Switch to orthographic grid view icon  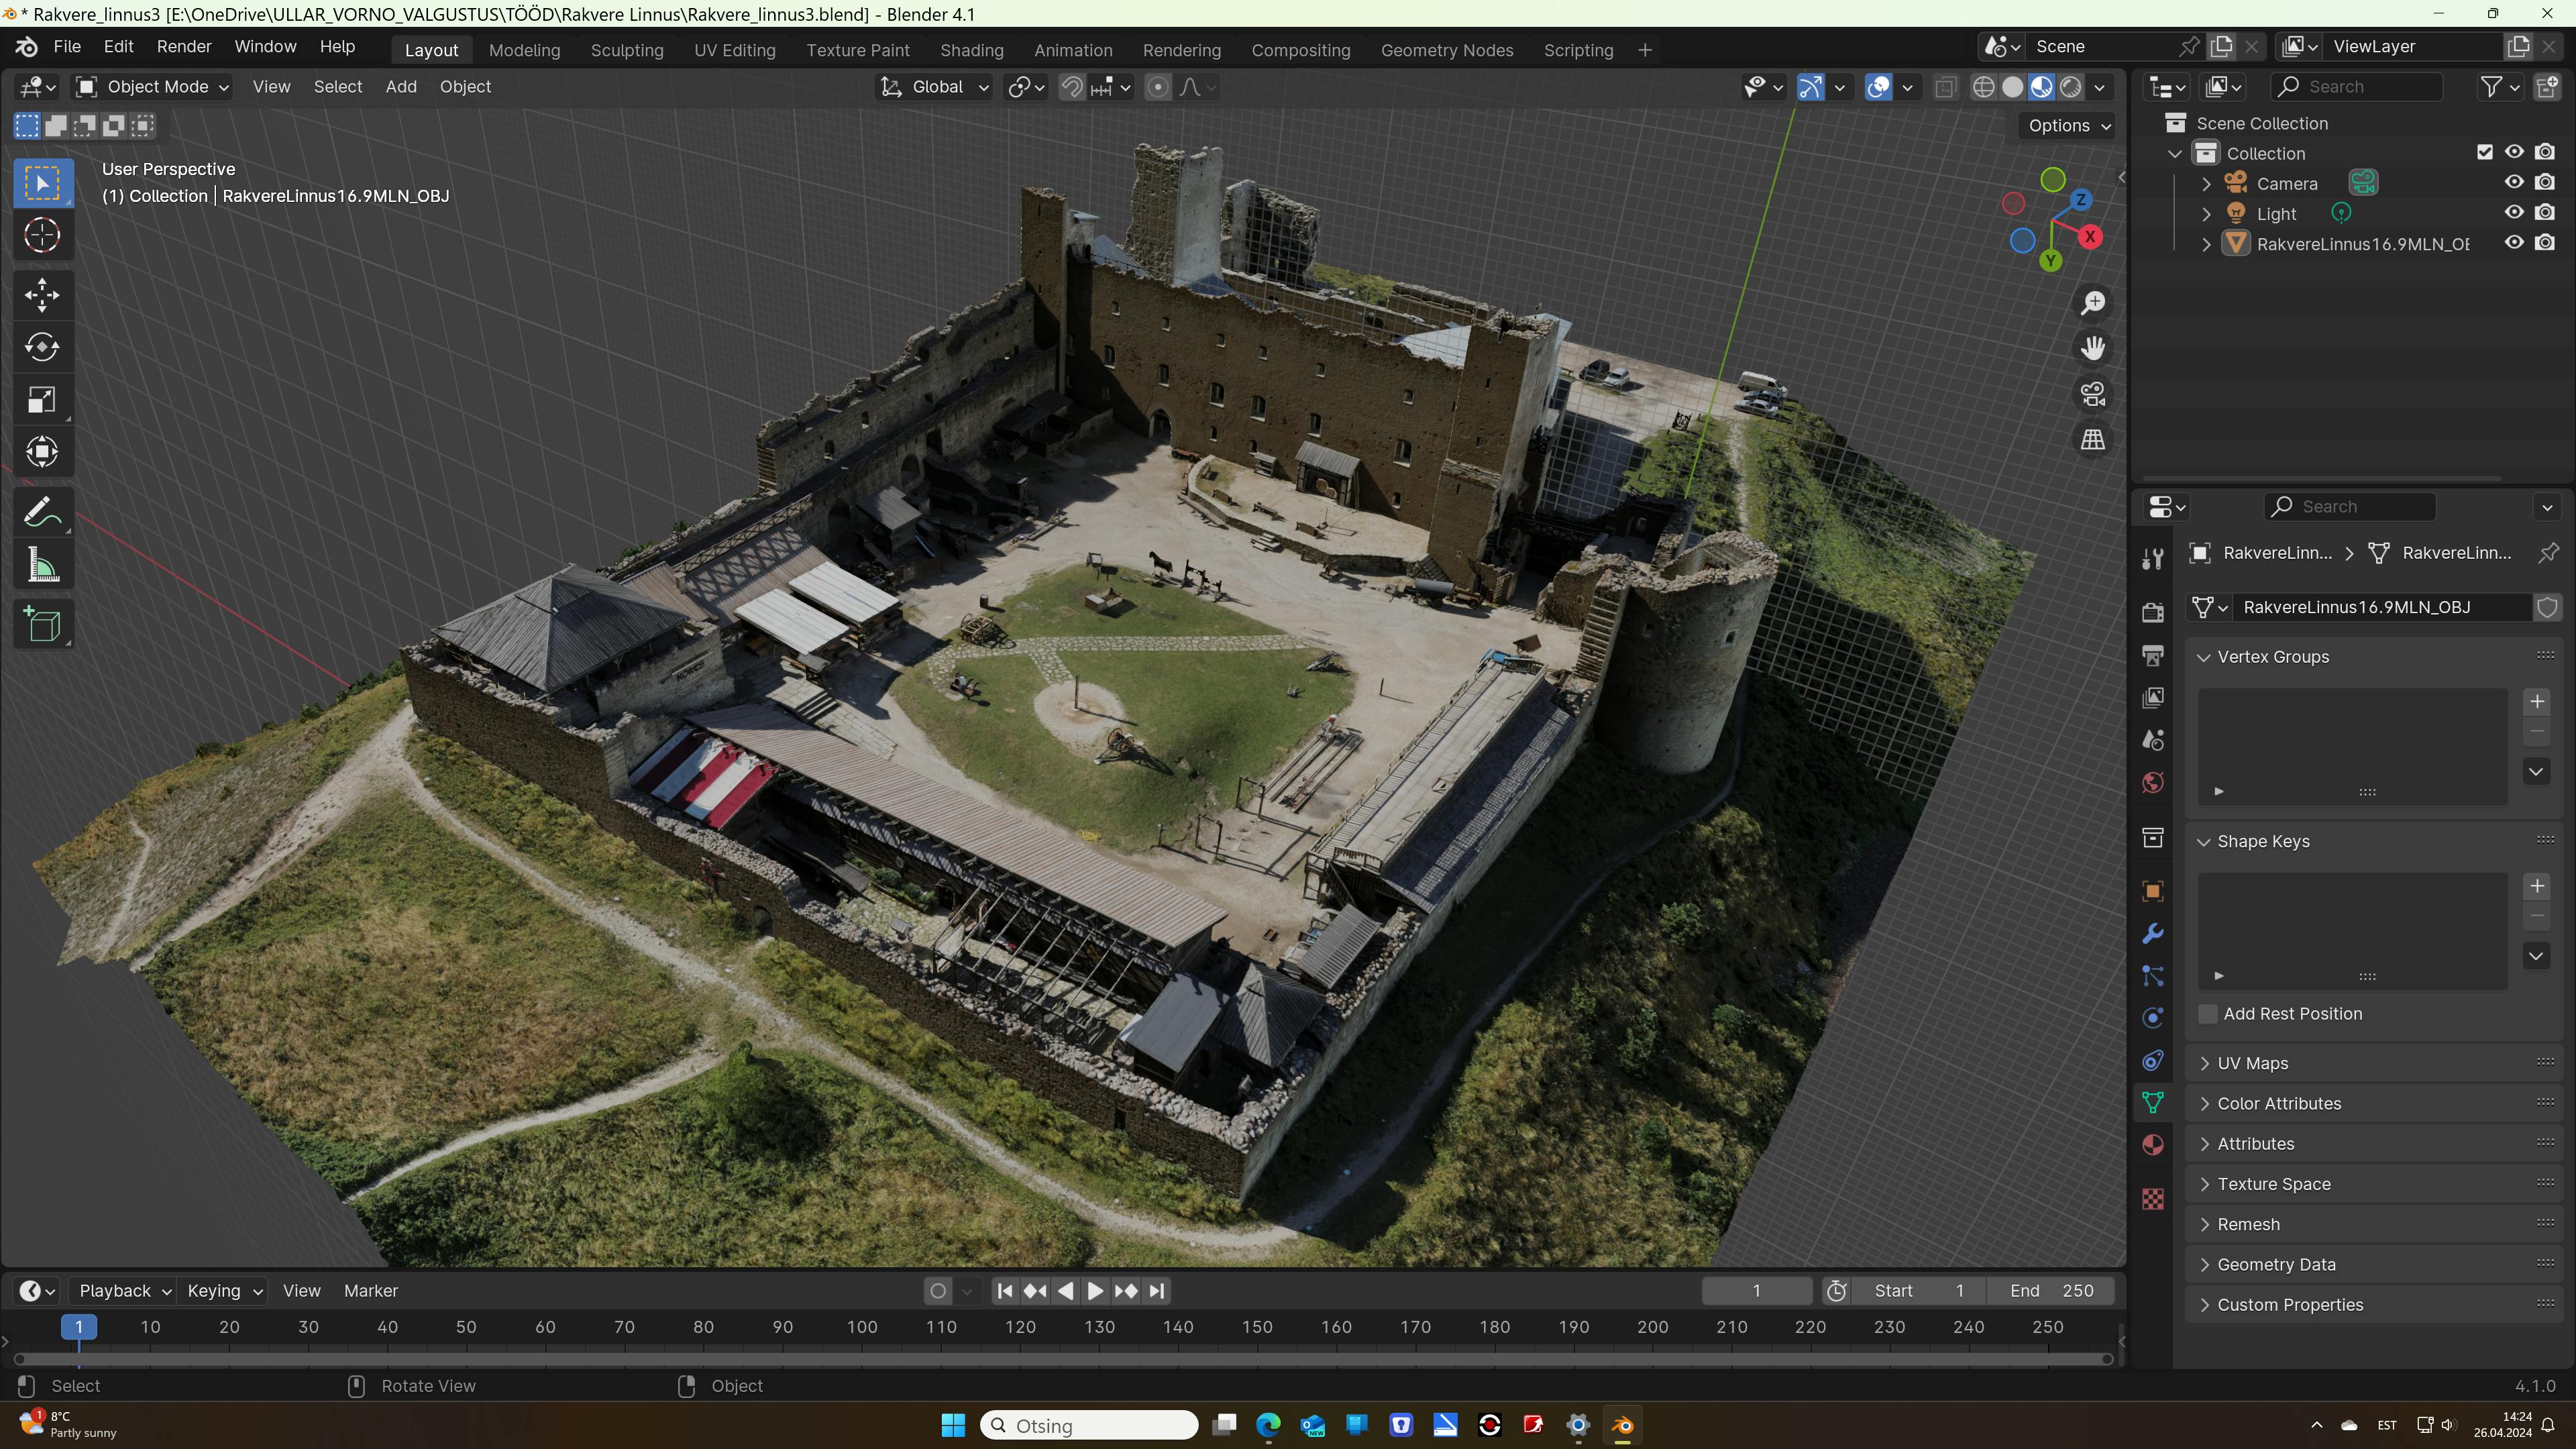[2093, 439]
